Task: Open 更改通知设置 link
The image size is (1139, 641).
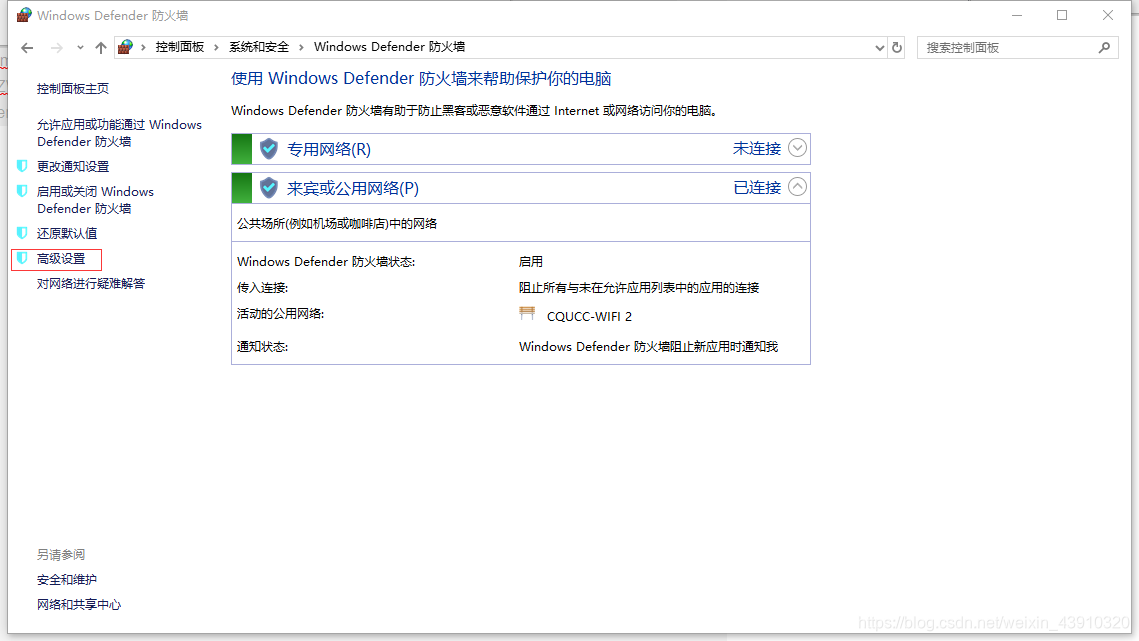Action: 73,166
